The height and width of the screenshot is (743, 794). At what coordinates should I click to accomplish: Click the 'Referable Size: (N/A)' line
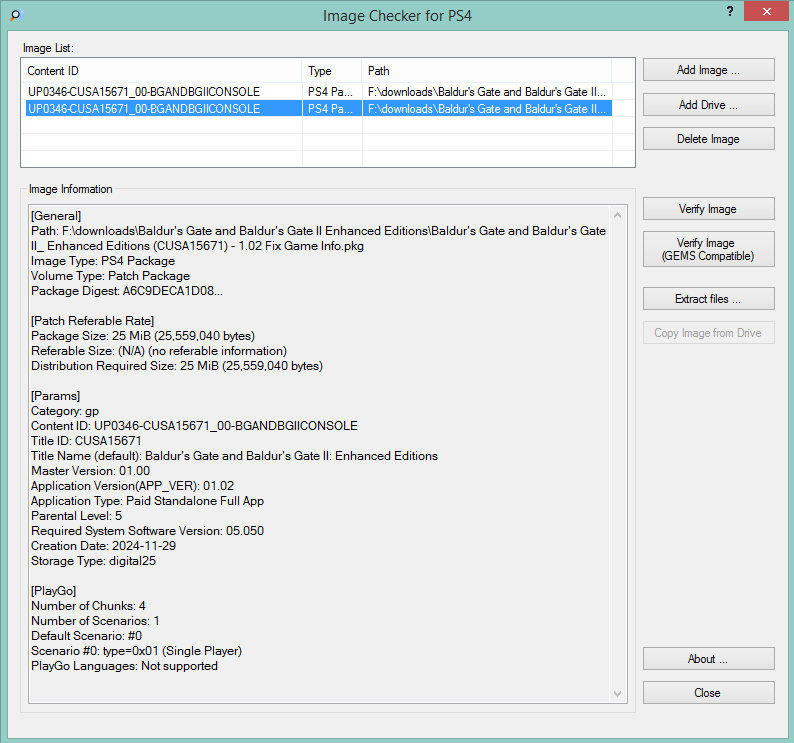coord(159,351)
